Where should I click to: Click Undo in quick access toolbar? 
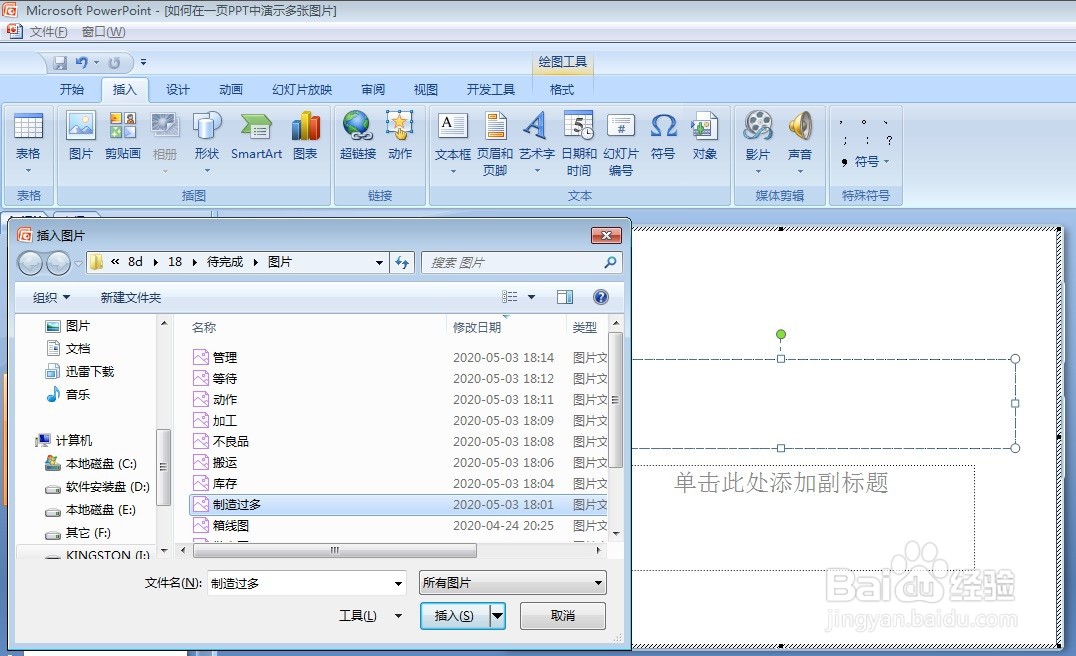82,62
